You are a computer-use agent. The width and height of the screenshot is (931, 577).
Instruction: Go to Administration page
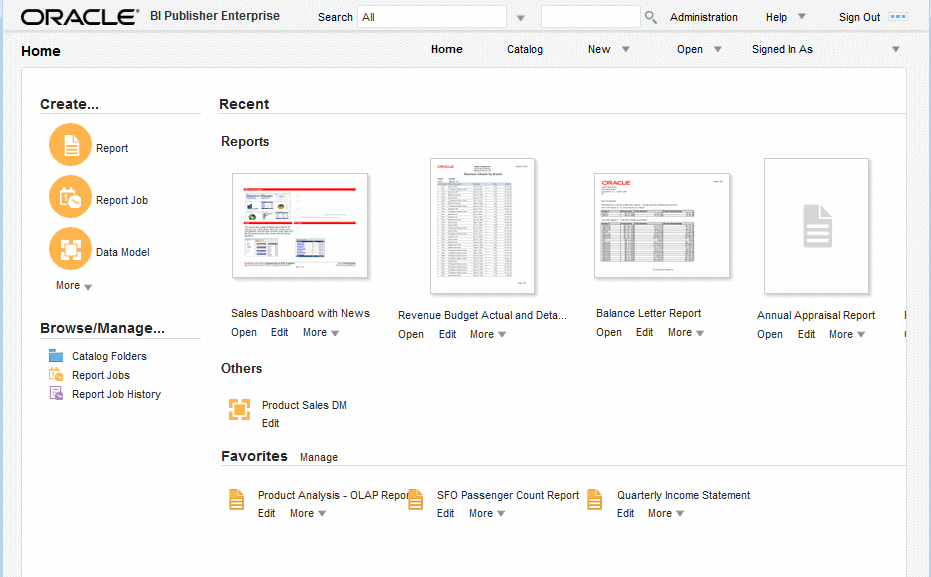pos(704,17)
